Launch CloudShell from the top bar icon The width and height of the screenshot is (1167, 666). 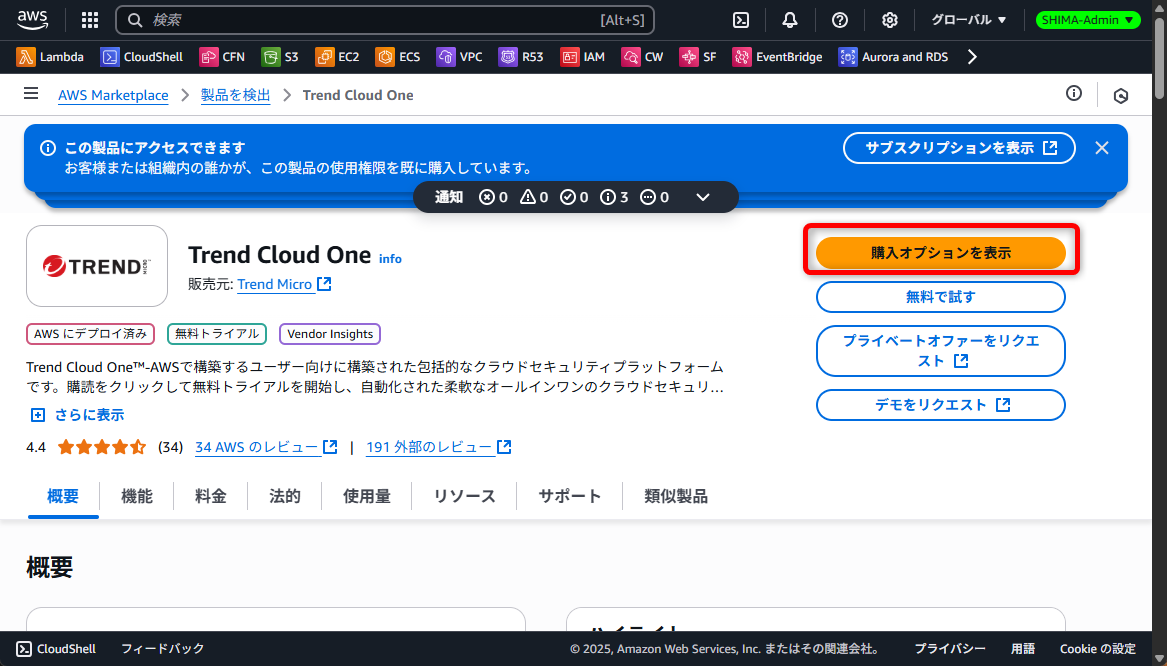pos(741,20)
